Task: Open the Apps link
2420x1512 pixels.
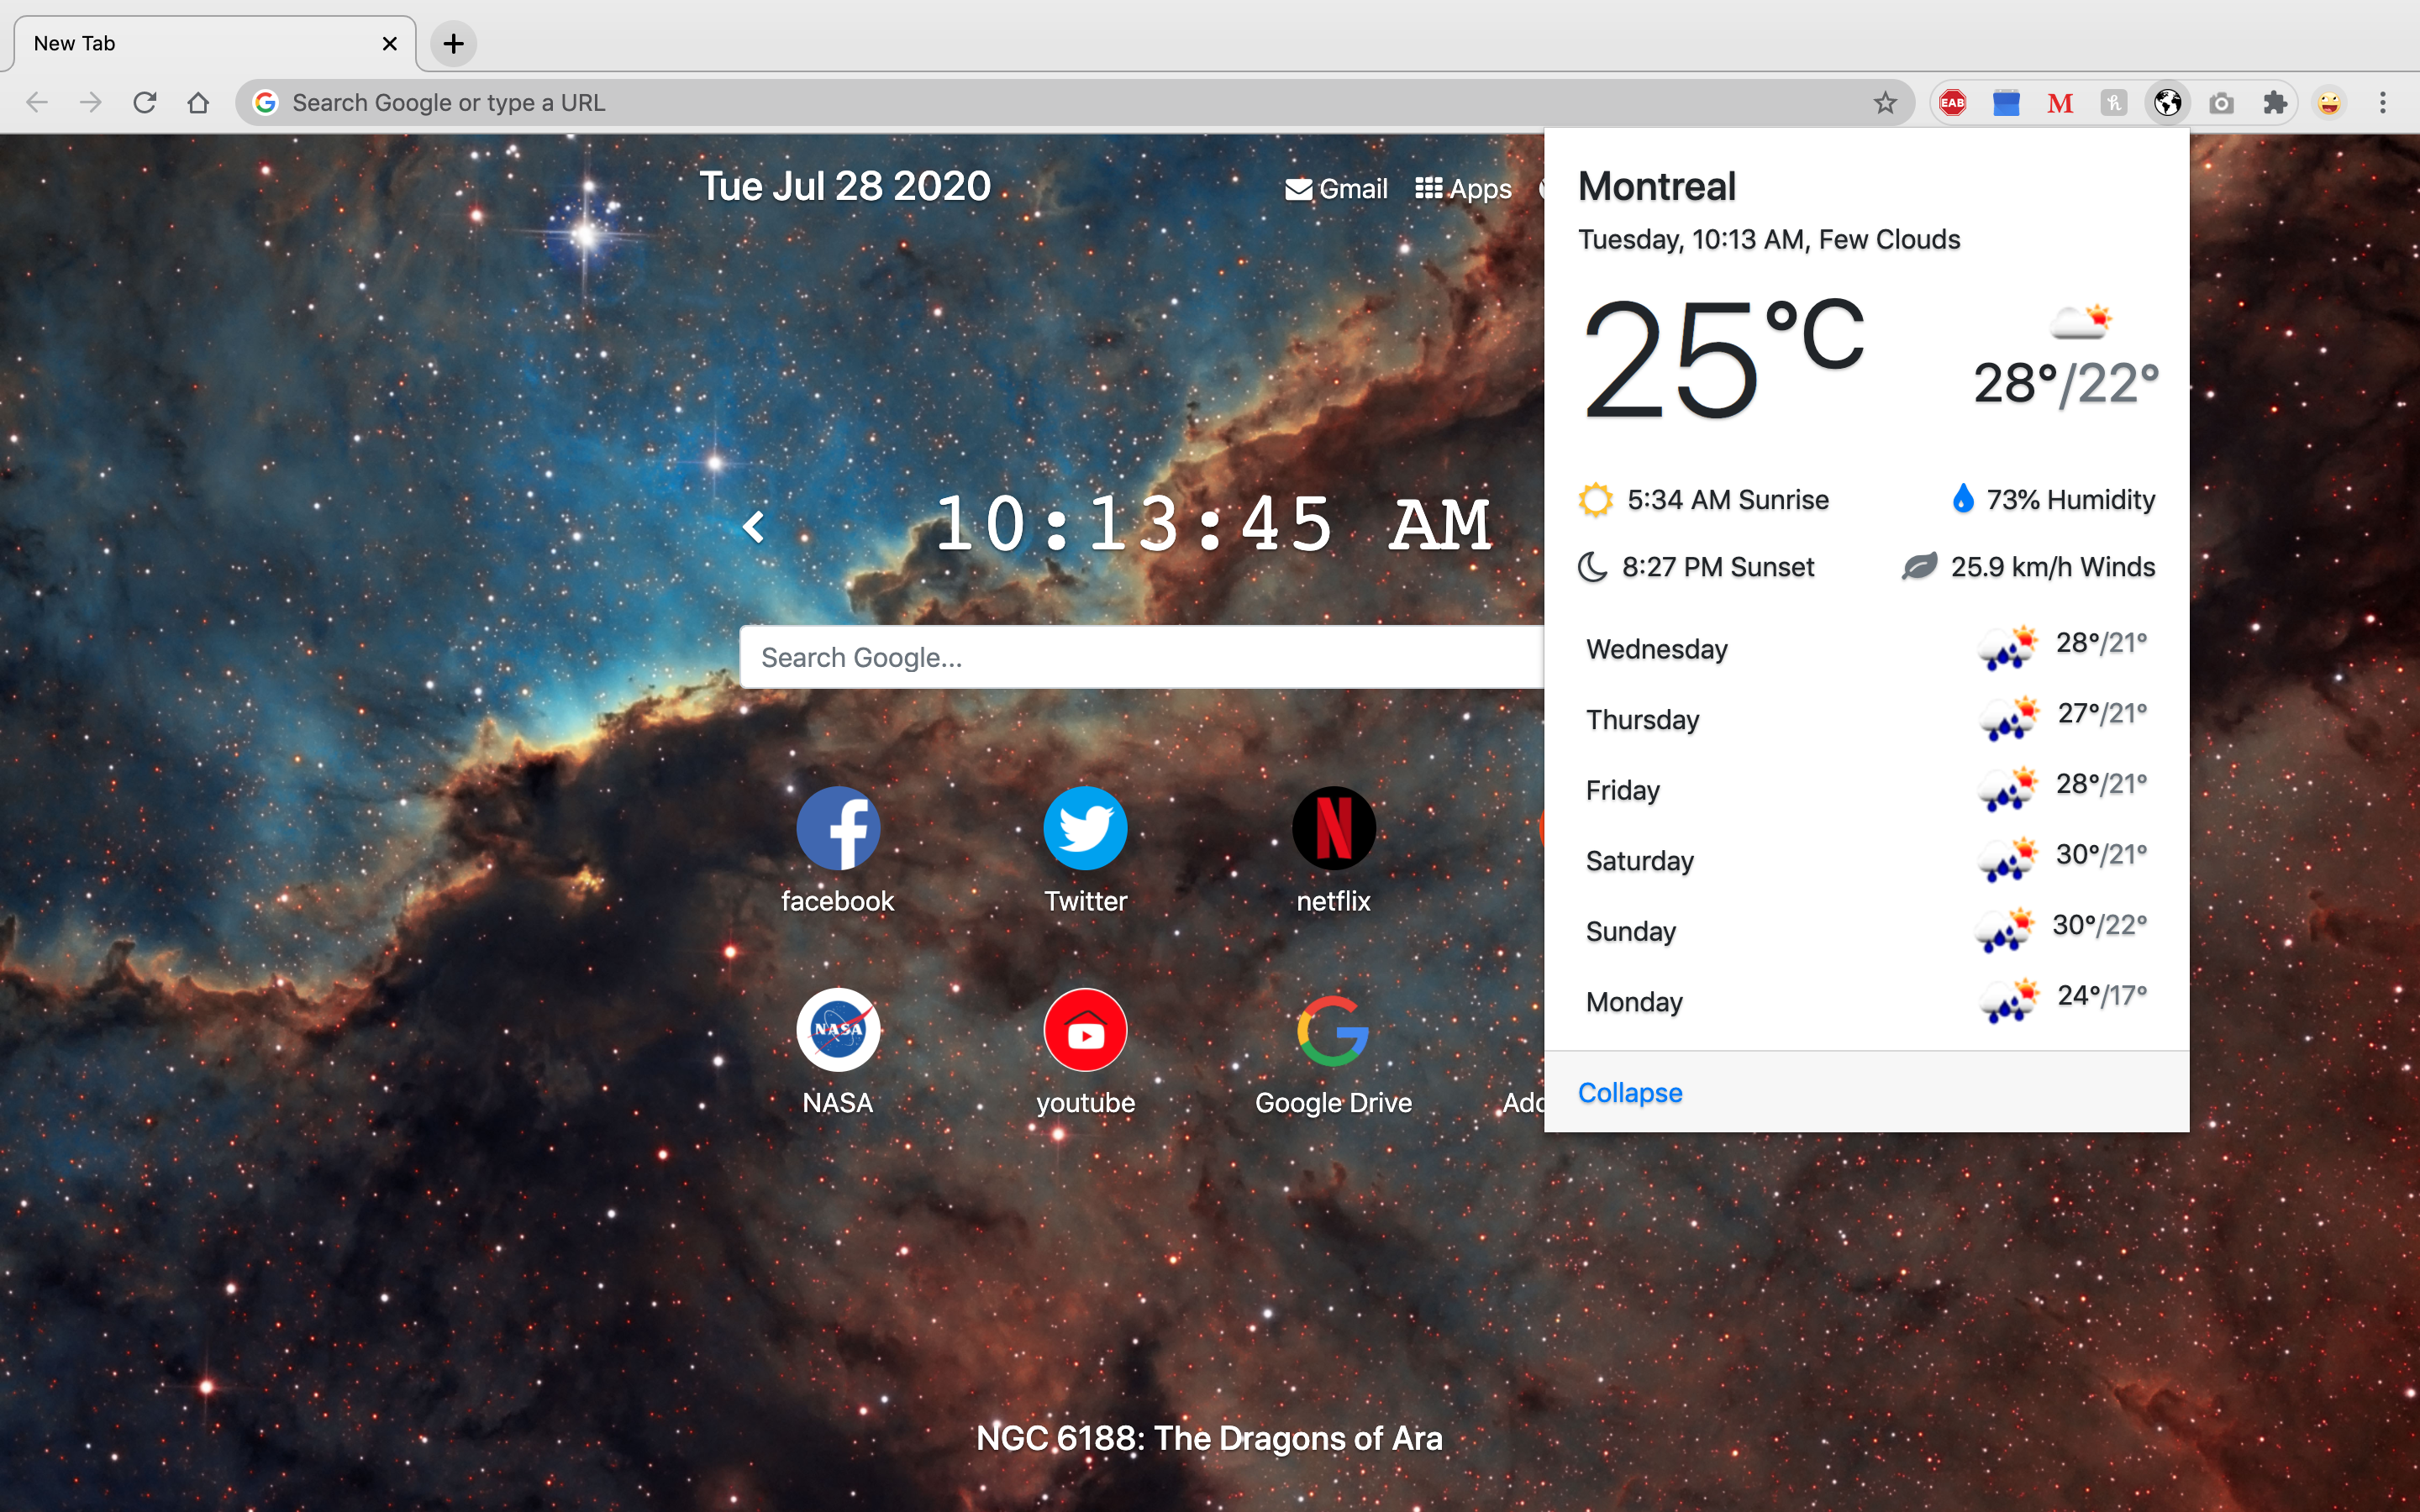Action: pos(1463,189)
